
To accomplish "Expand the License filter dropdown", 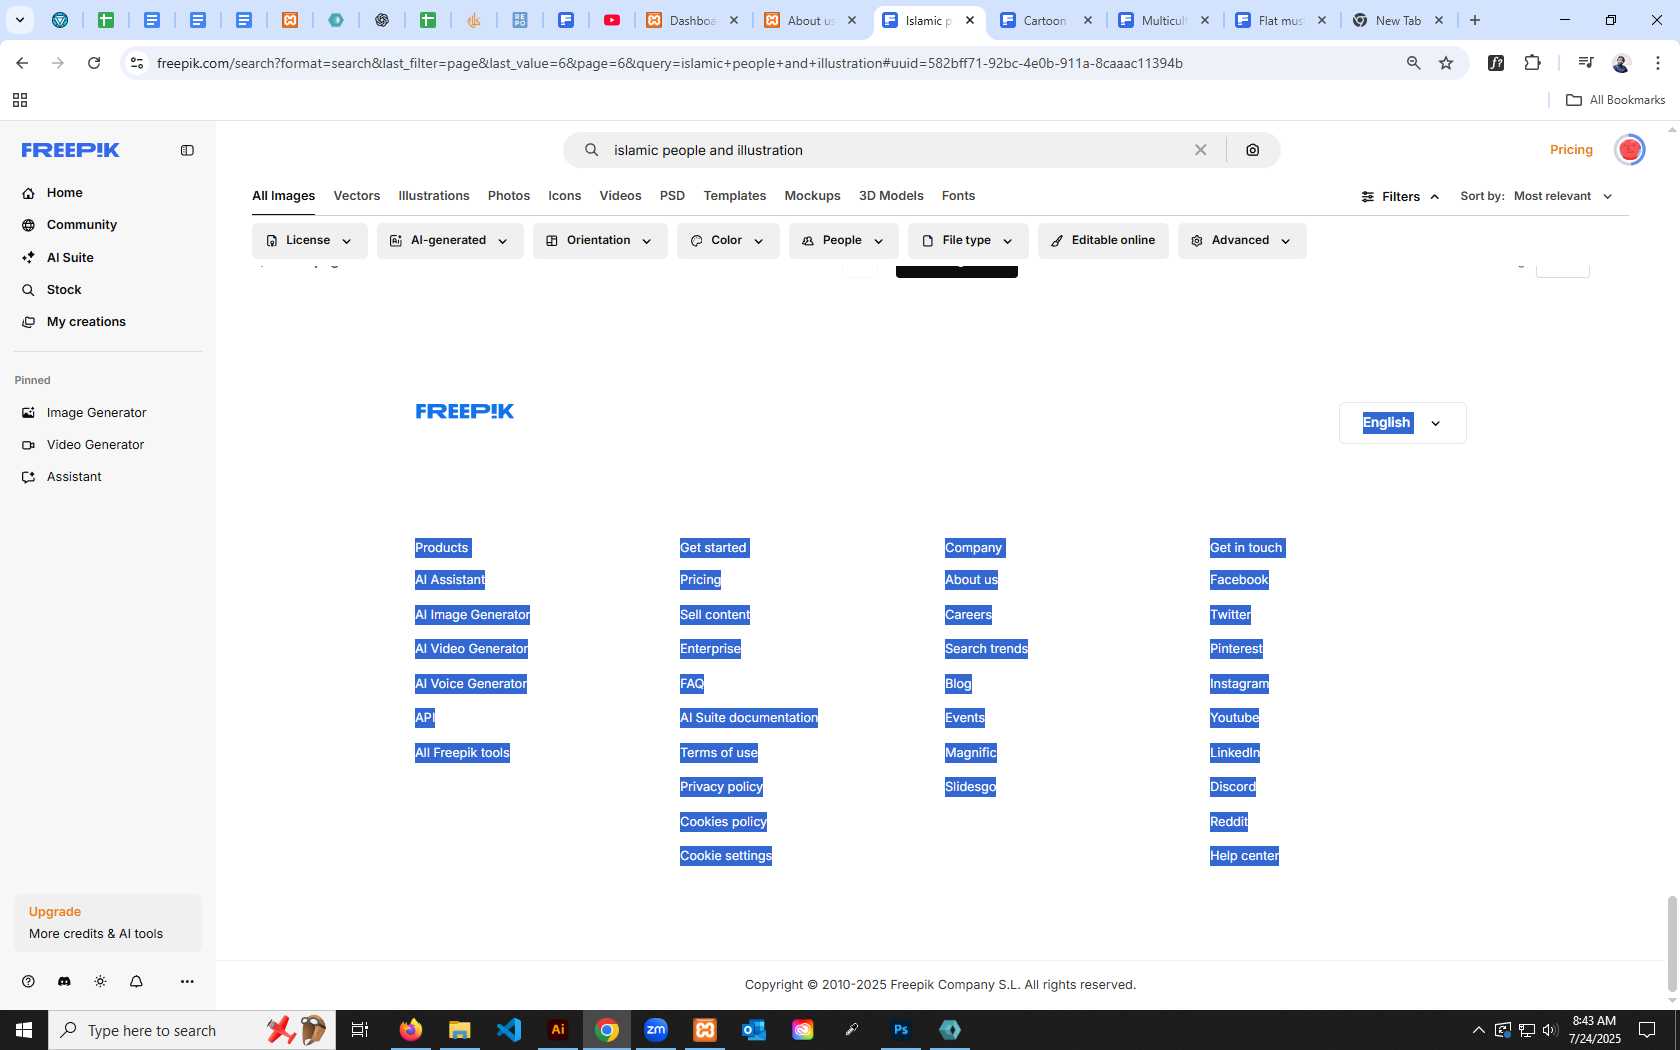I will (x=309, y=241).
